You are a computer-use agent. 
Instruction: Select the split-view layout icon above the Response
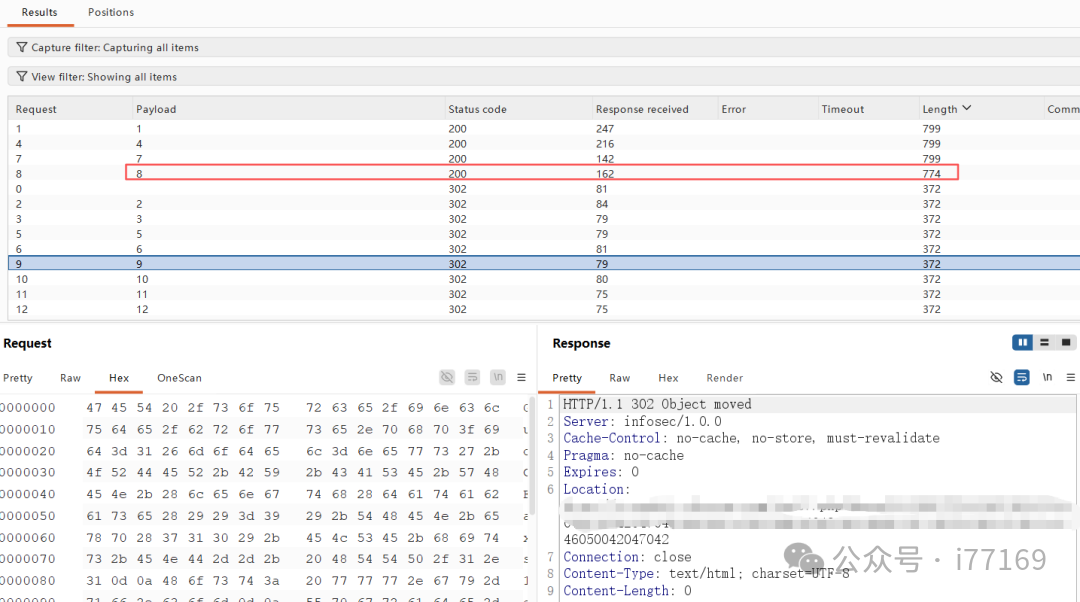tap(1044, 342)
